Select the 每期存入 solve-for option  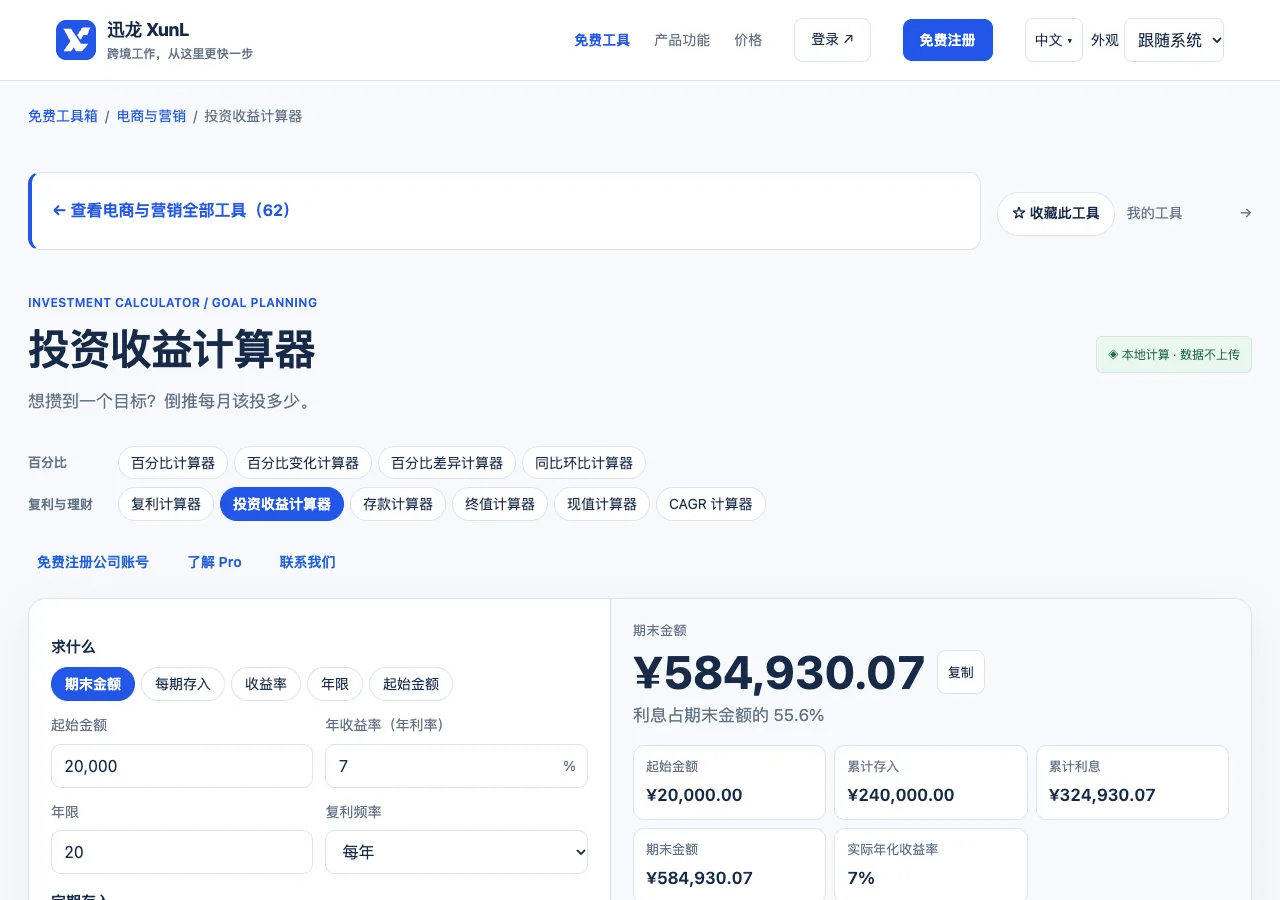[183, 684]
